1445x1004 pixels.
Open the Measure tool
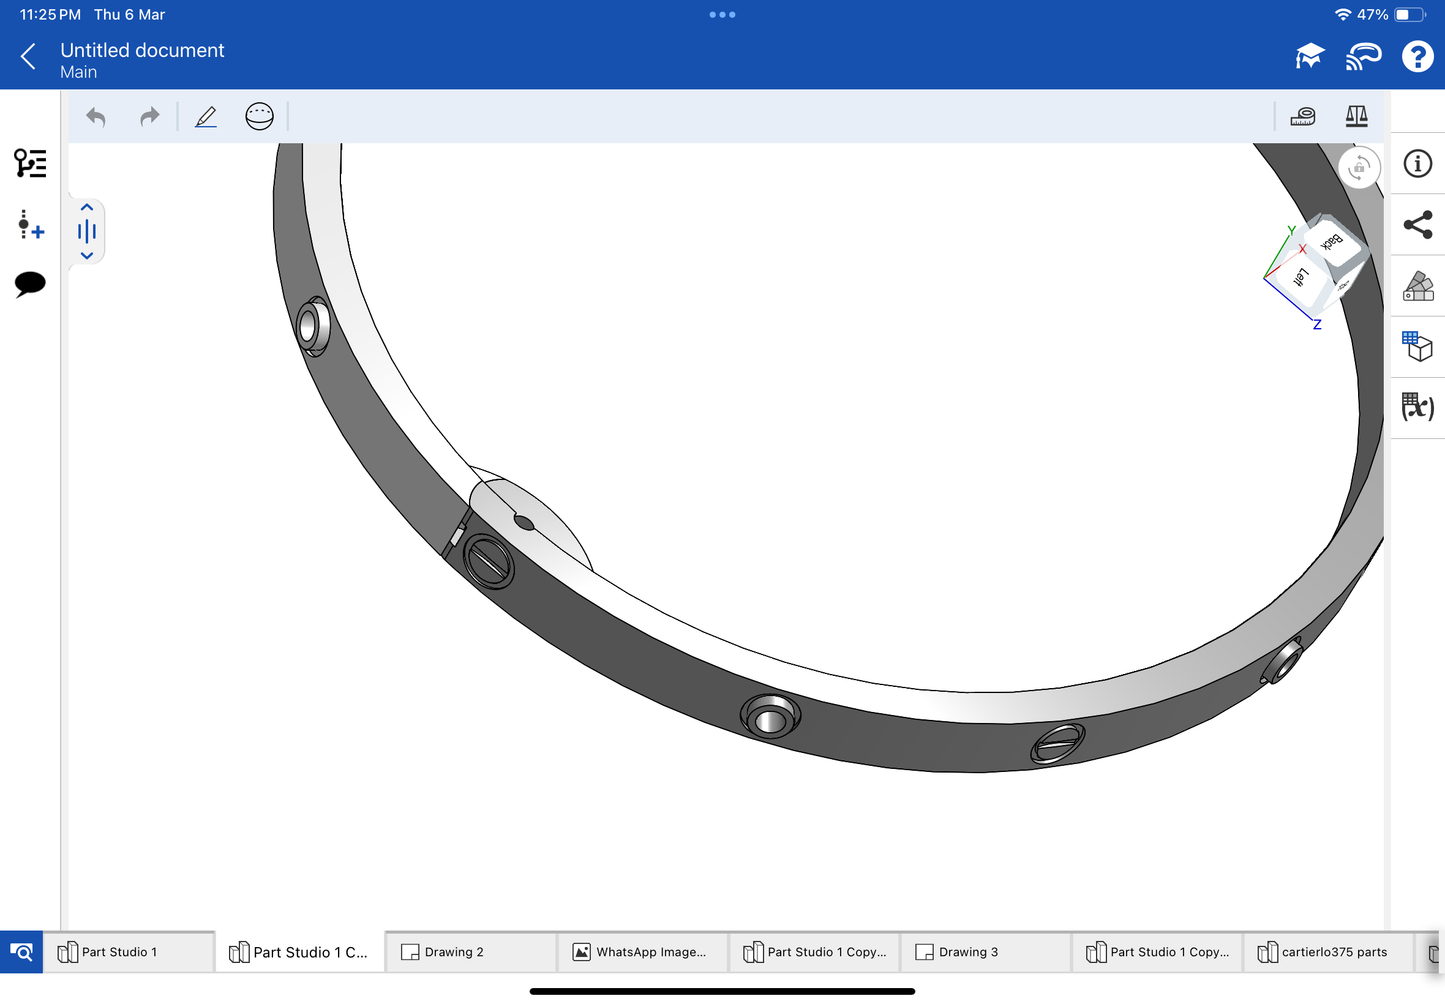pos(1303,117)
